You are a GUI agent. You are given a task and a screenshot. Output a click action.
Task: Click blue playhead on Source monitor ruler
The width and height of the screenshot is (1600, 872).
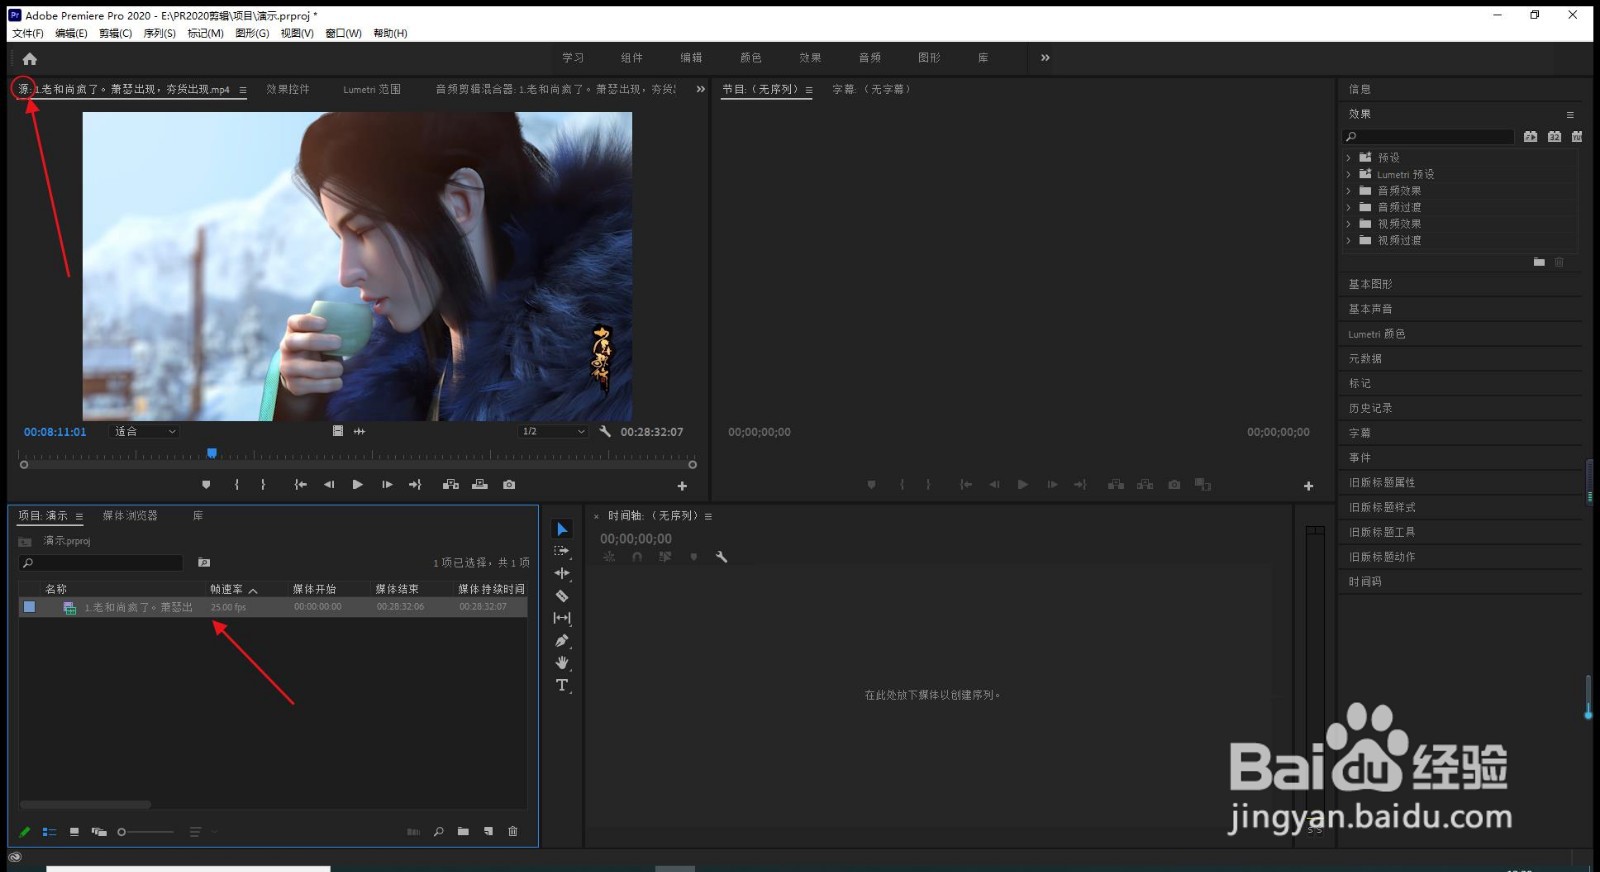point(212,454)
